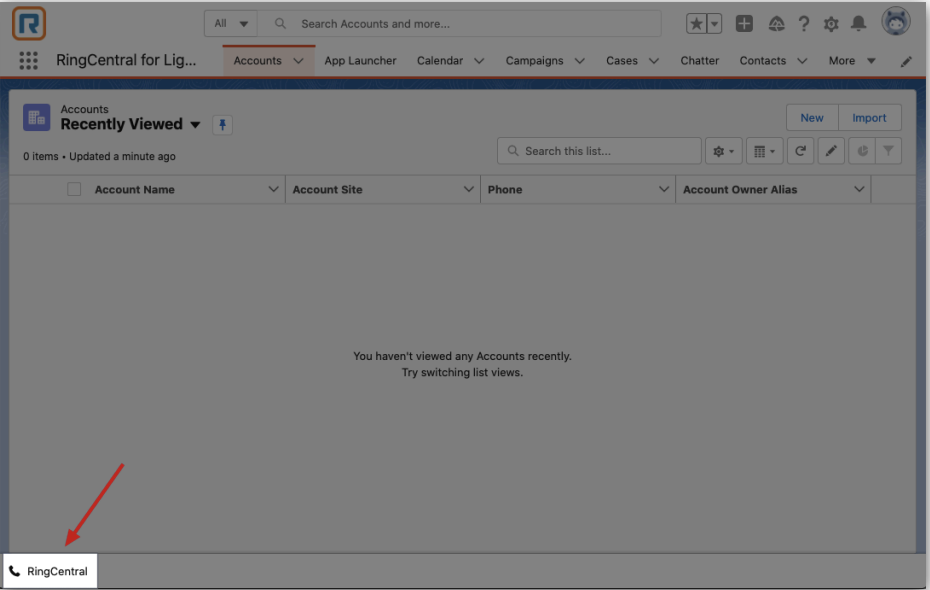Tick the select all rows checkbox

coord(74,189)
